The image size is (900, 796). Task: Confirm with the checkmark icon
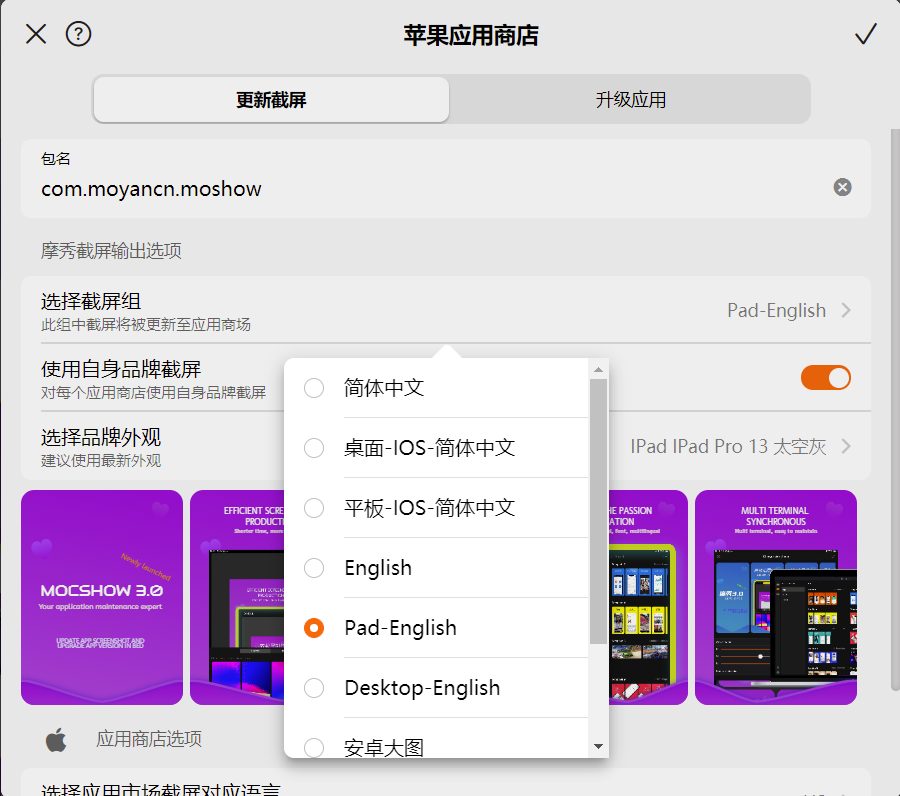point(866,34)
